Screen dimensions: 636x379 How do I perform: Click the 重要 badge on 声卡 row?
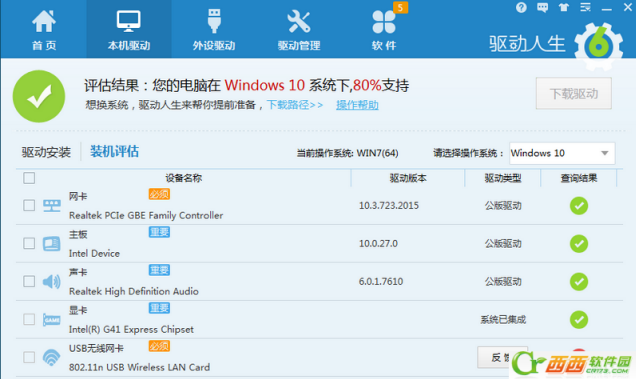coord(159,270)
